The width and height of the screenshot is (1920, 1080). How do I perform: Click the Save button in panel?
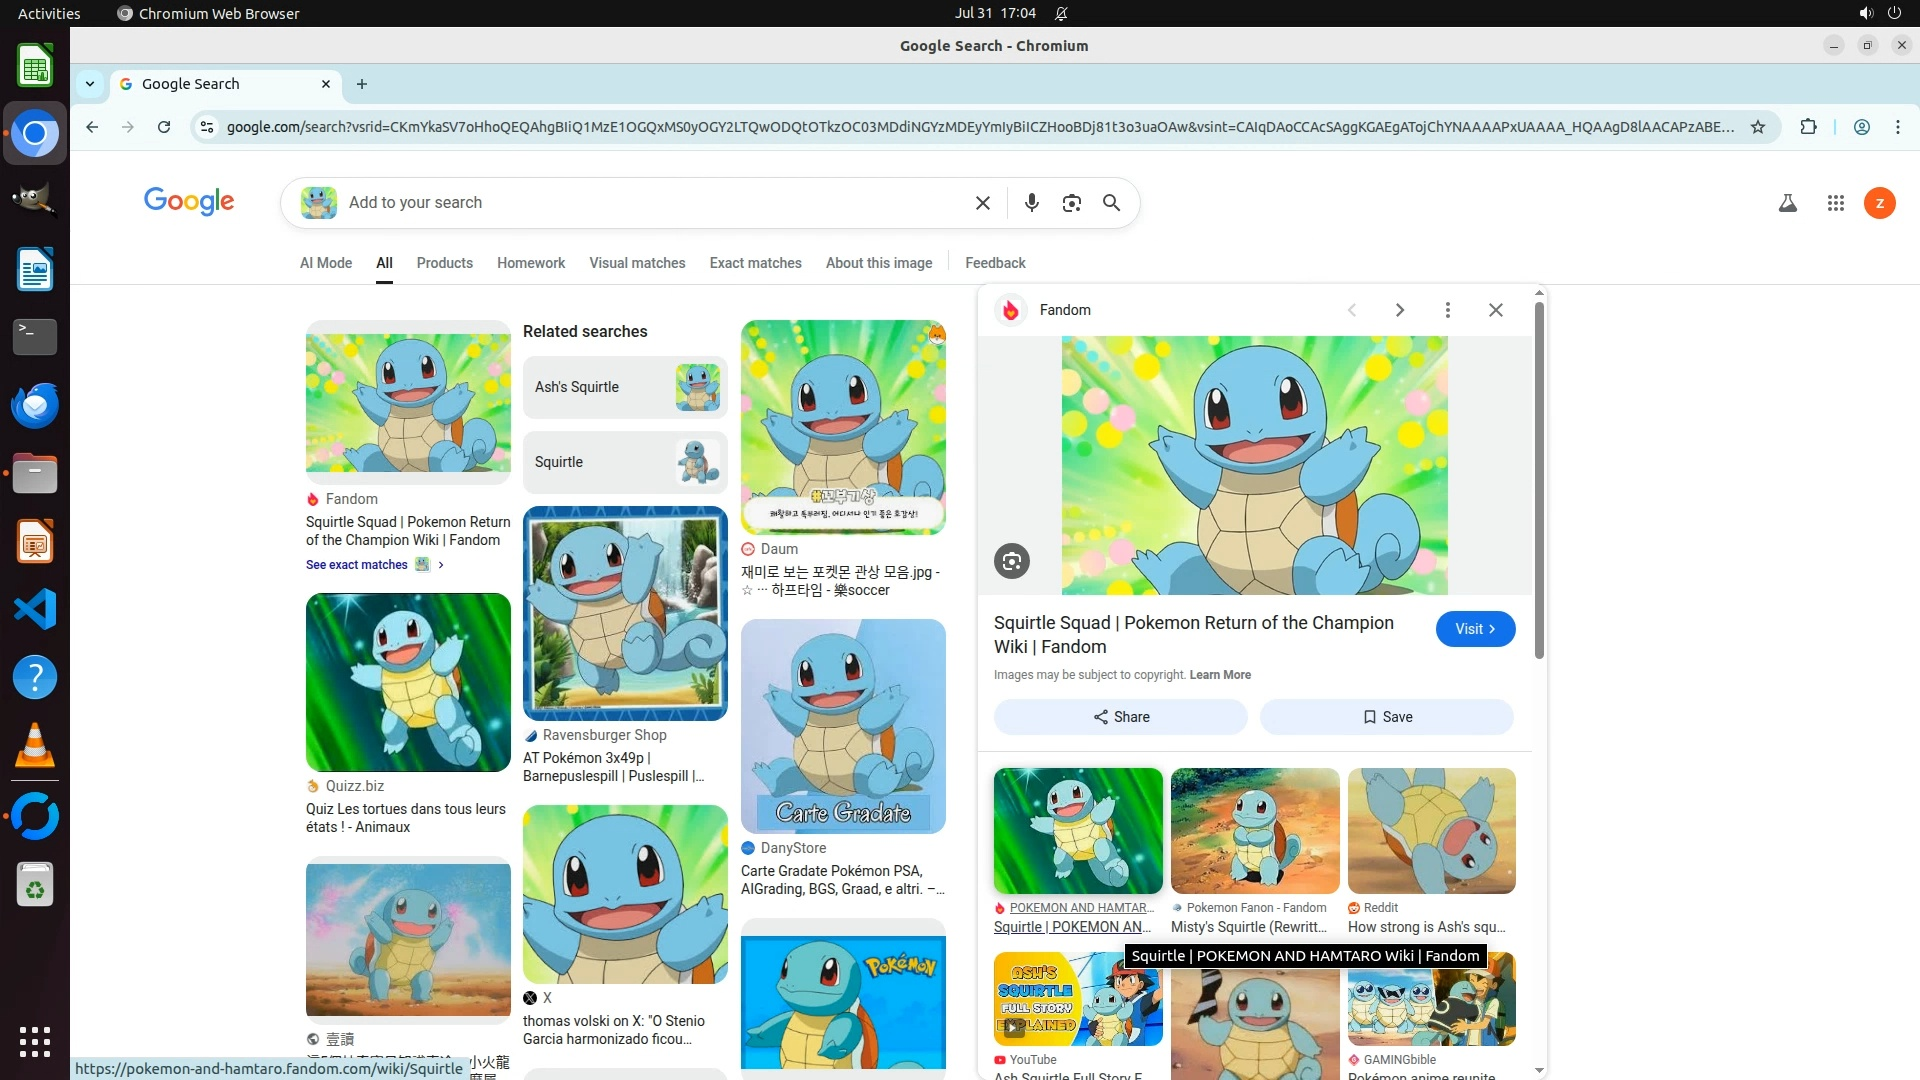(1386, 717)
